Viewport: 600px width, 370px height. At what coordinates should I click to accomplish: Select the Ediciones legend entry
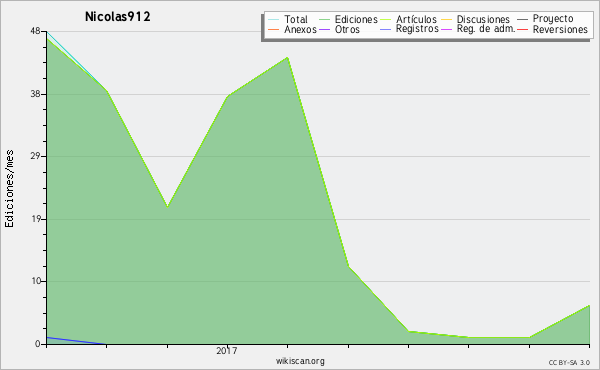pyautogui.click(x=348, y=19)
